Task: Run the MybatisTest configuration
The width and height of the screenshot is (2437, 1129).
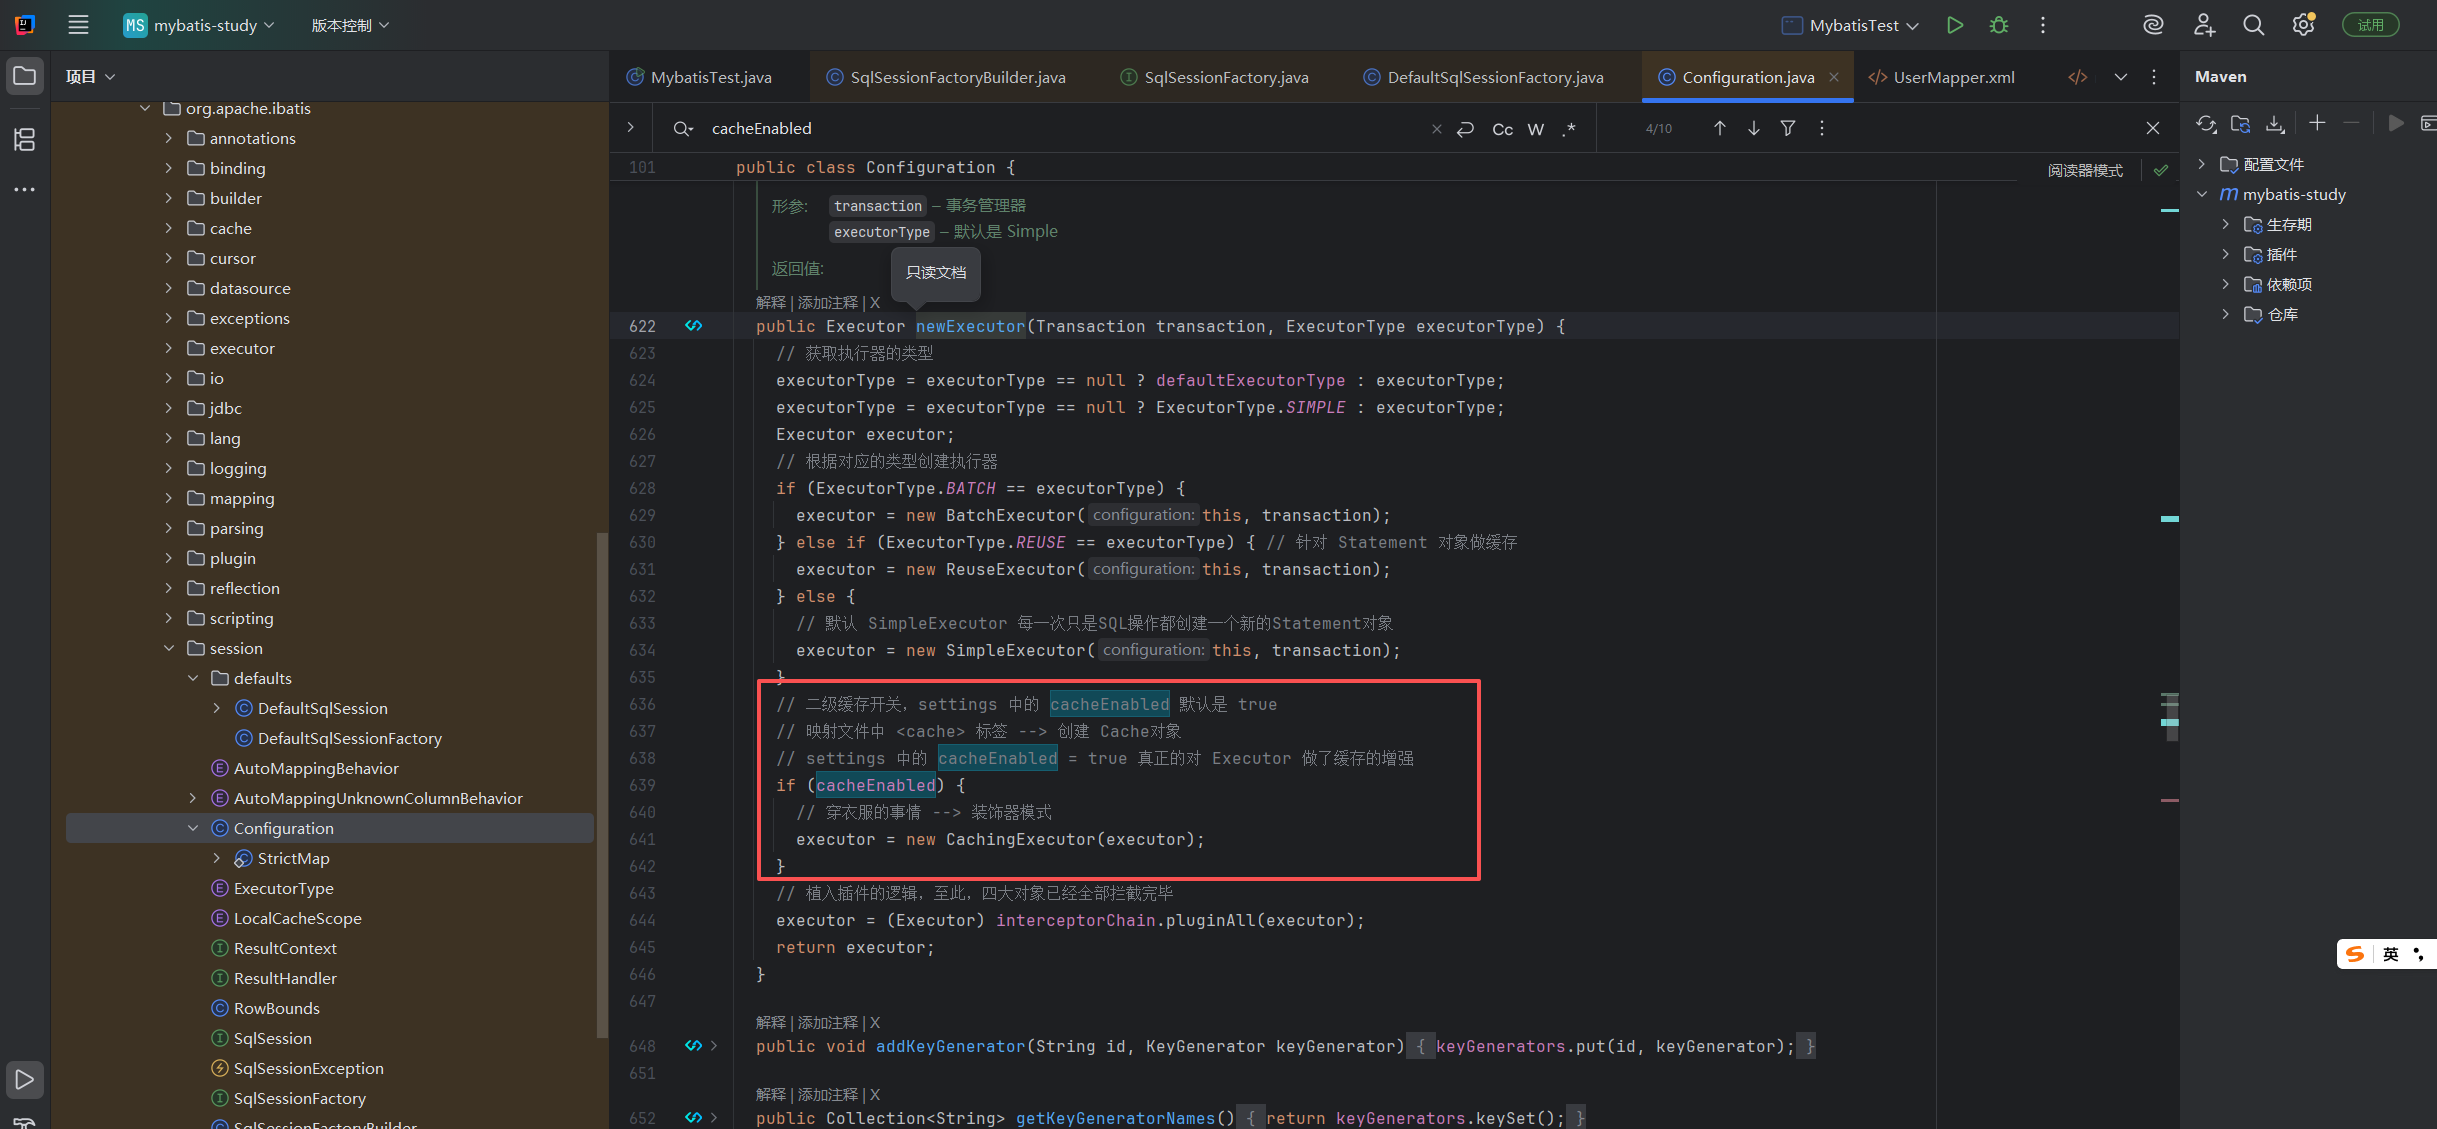Action: pyautogui.click(x=1954, y=25)
